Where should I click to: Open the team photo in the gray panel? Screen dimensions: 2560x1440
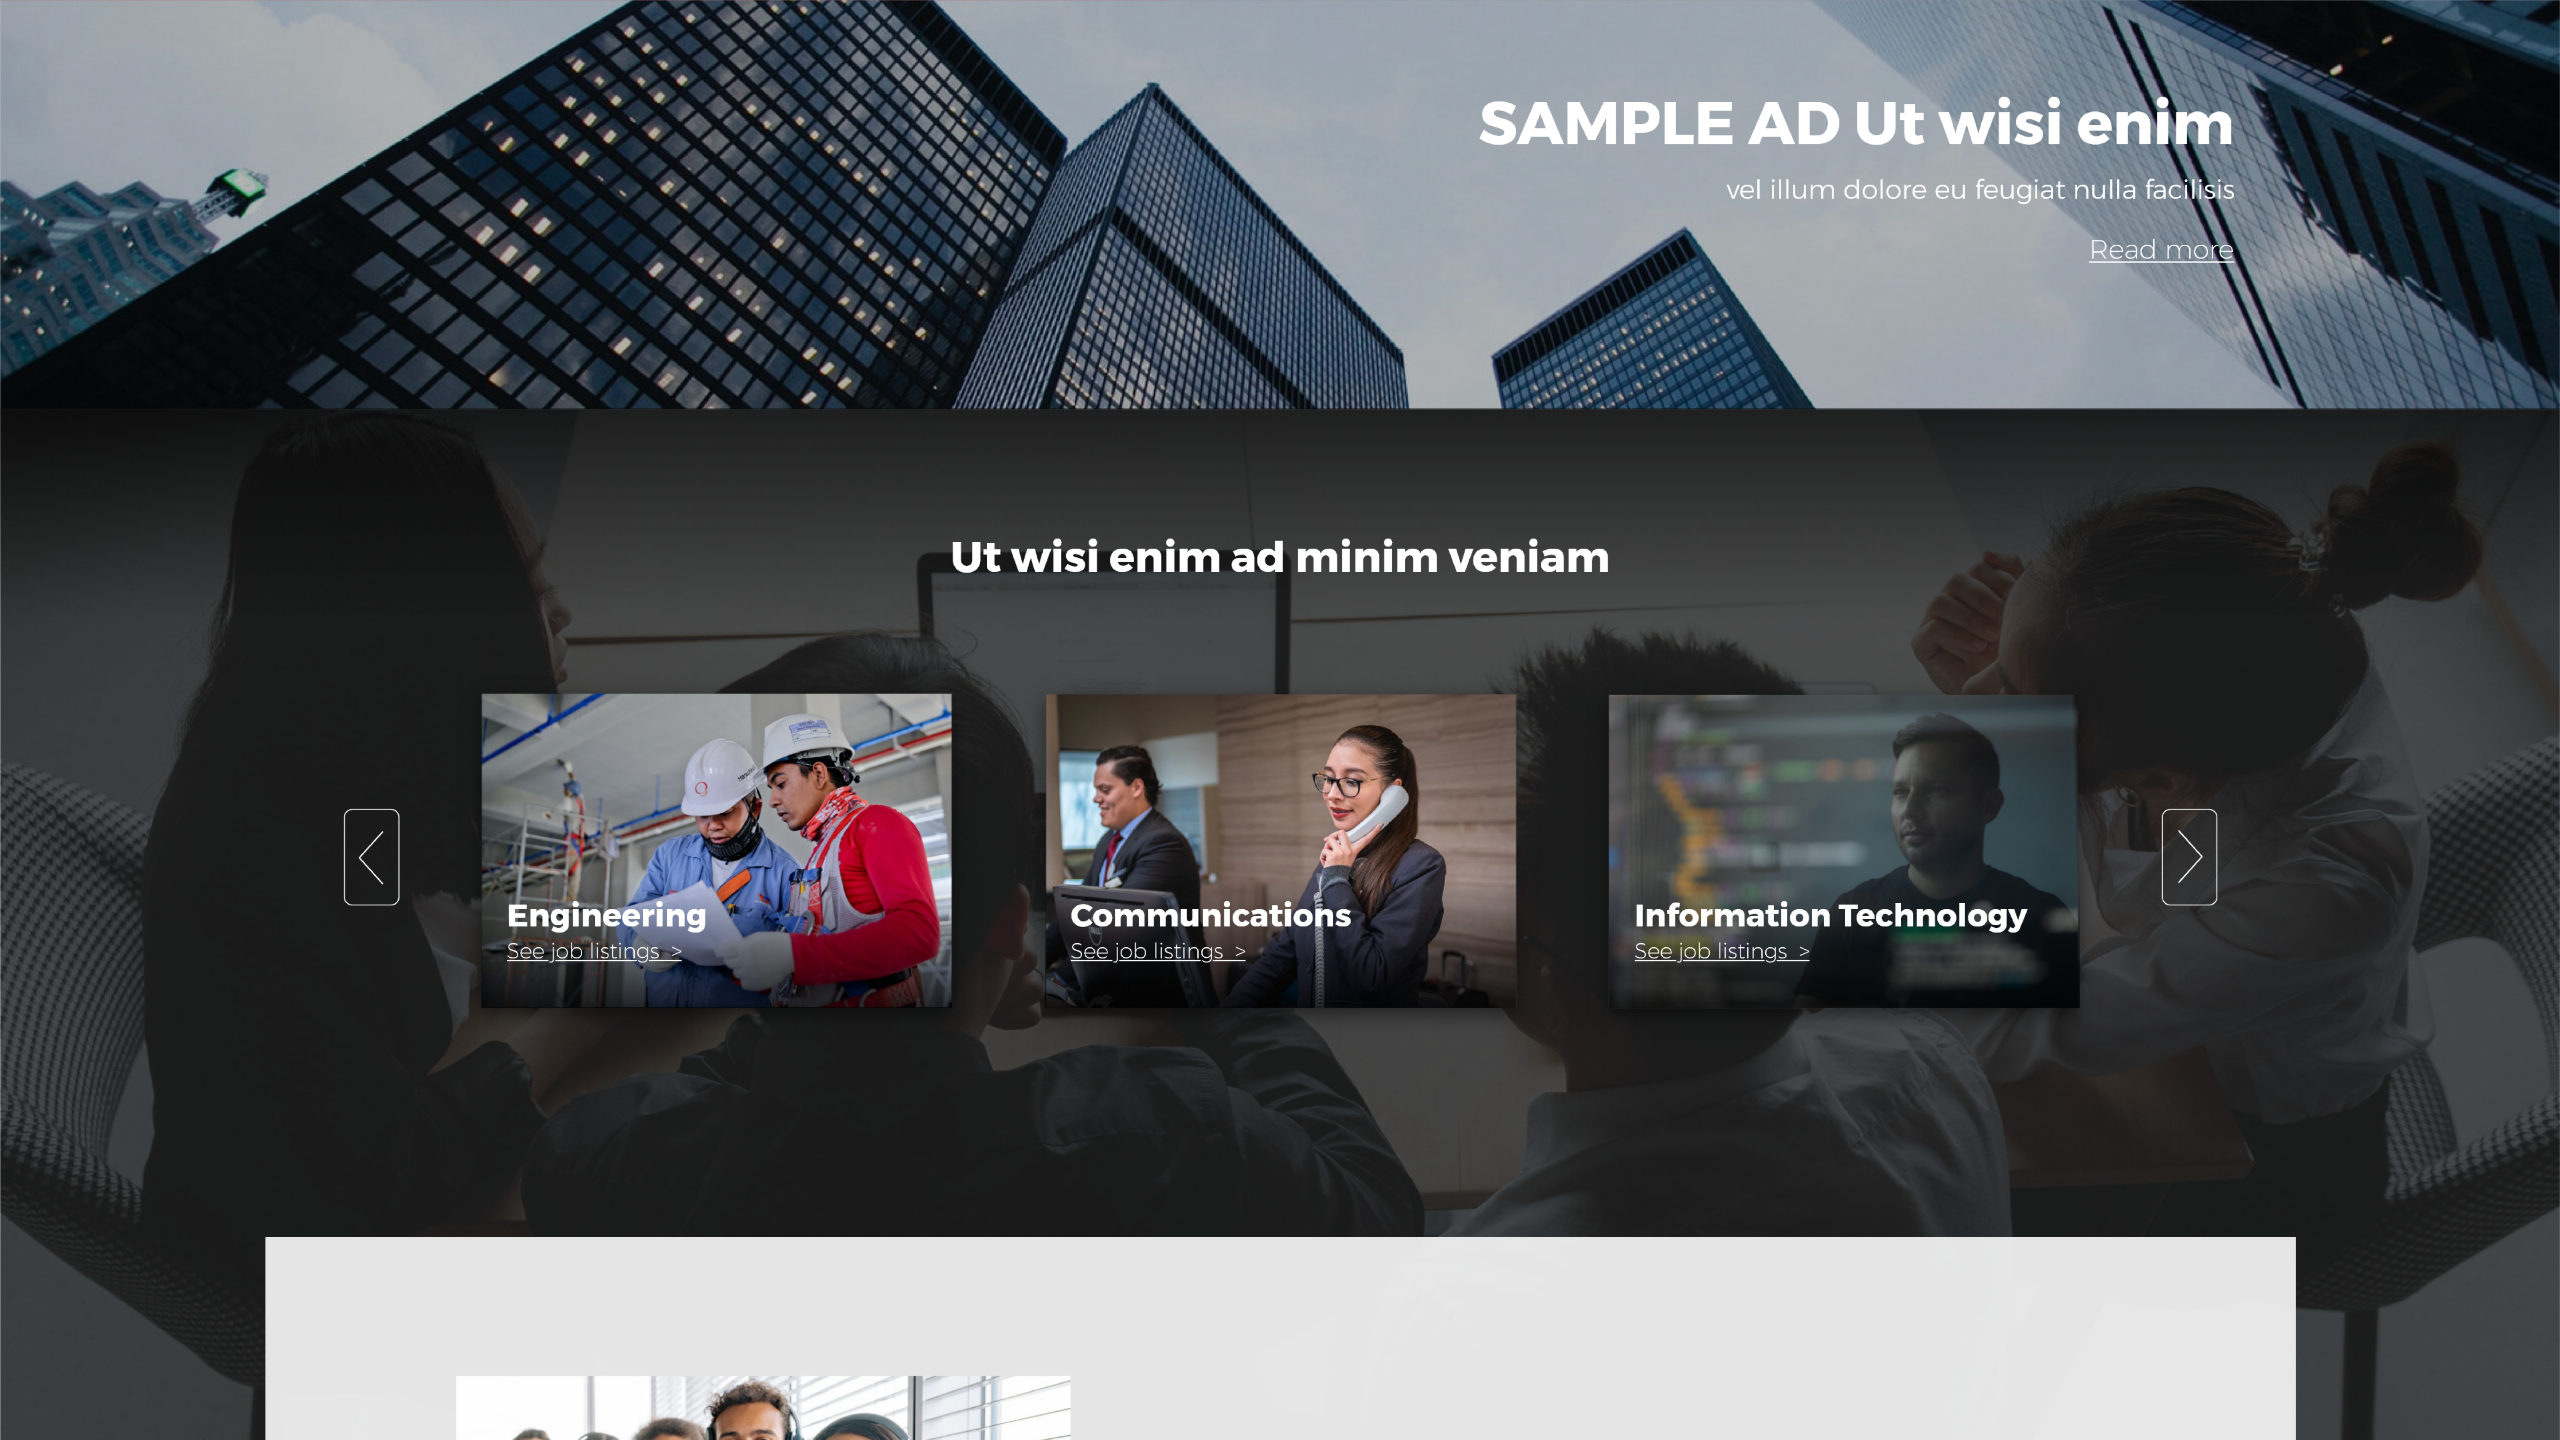(x=763, y=1408)
